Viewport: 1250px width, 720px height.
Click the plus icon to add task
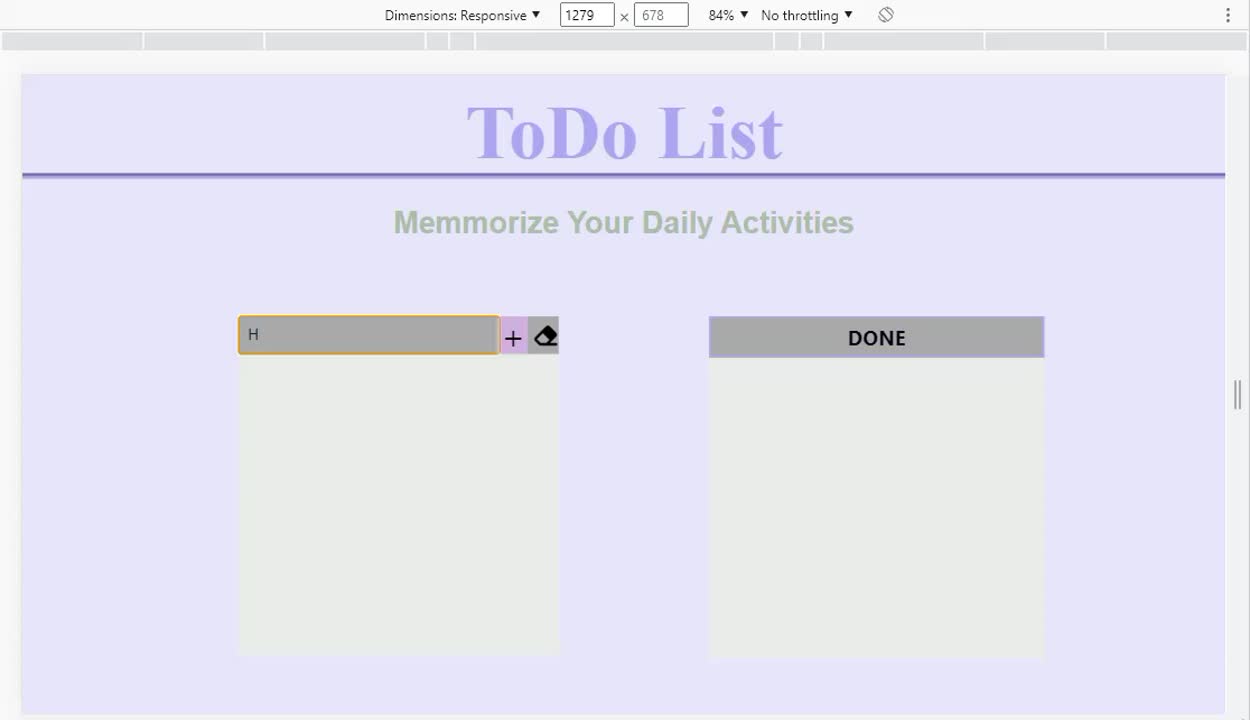(x=513, y=337)
